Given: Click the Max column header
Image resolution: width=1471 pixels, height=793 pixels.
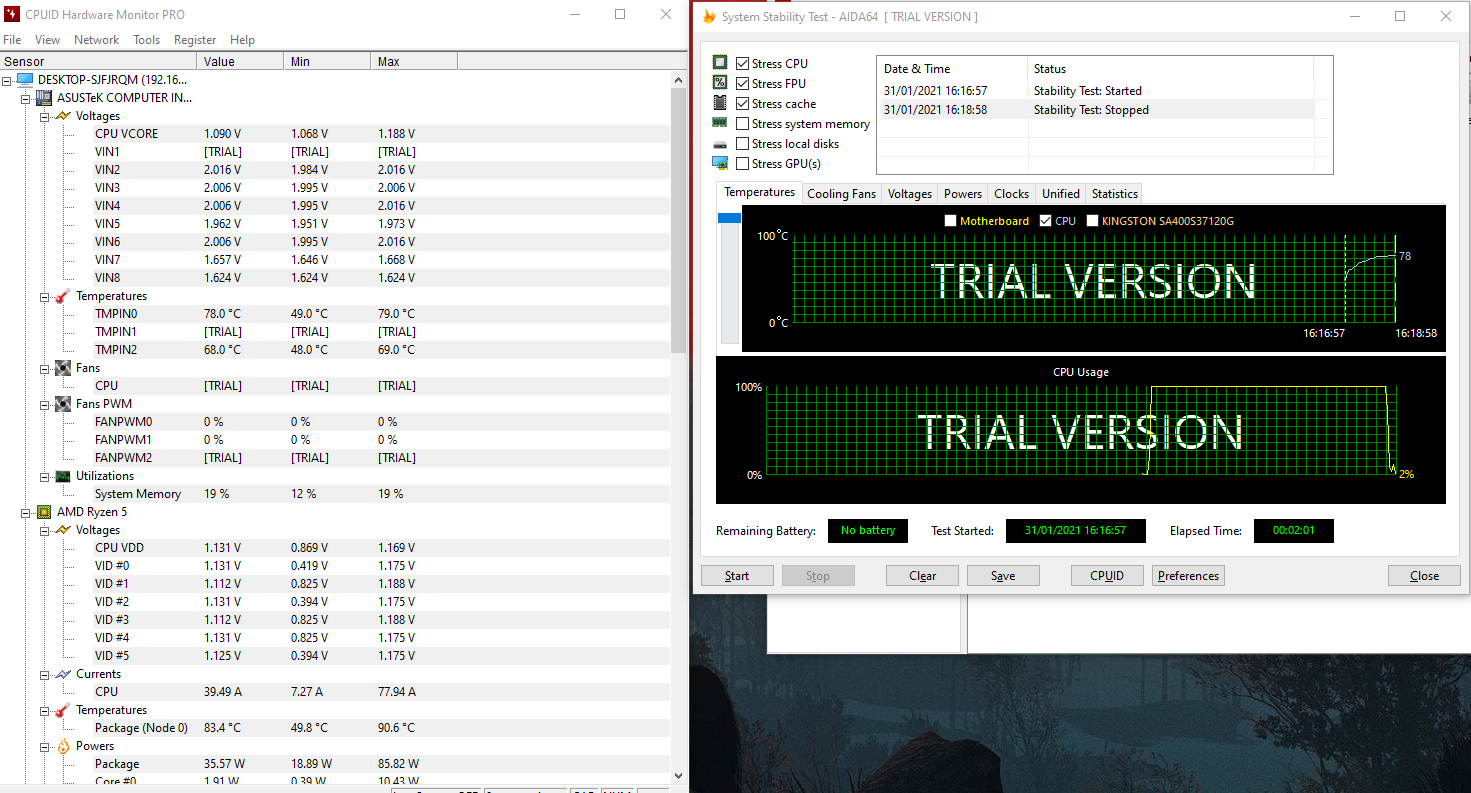Looking at the screenshot, I should pos(415,61).
